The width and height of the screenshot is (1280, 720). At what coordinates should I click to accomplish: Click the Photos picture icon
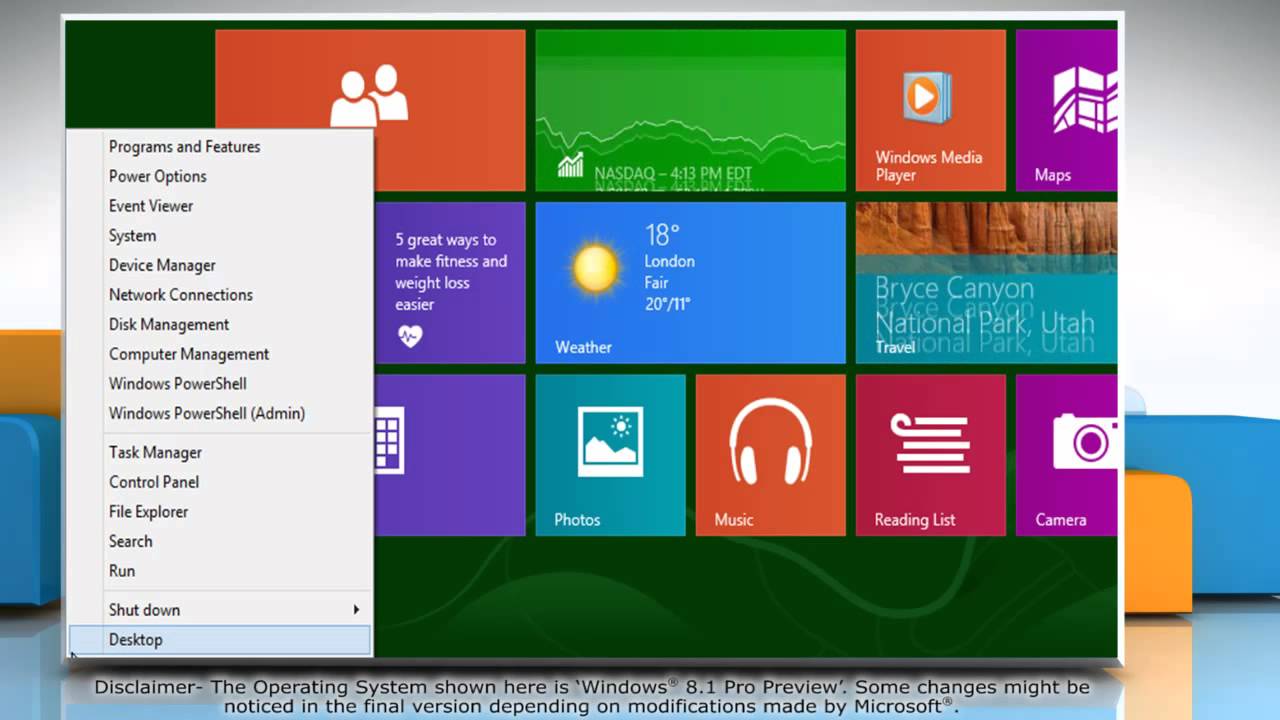tap(610, 441)
